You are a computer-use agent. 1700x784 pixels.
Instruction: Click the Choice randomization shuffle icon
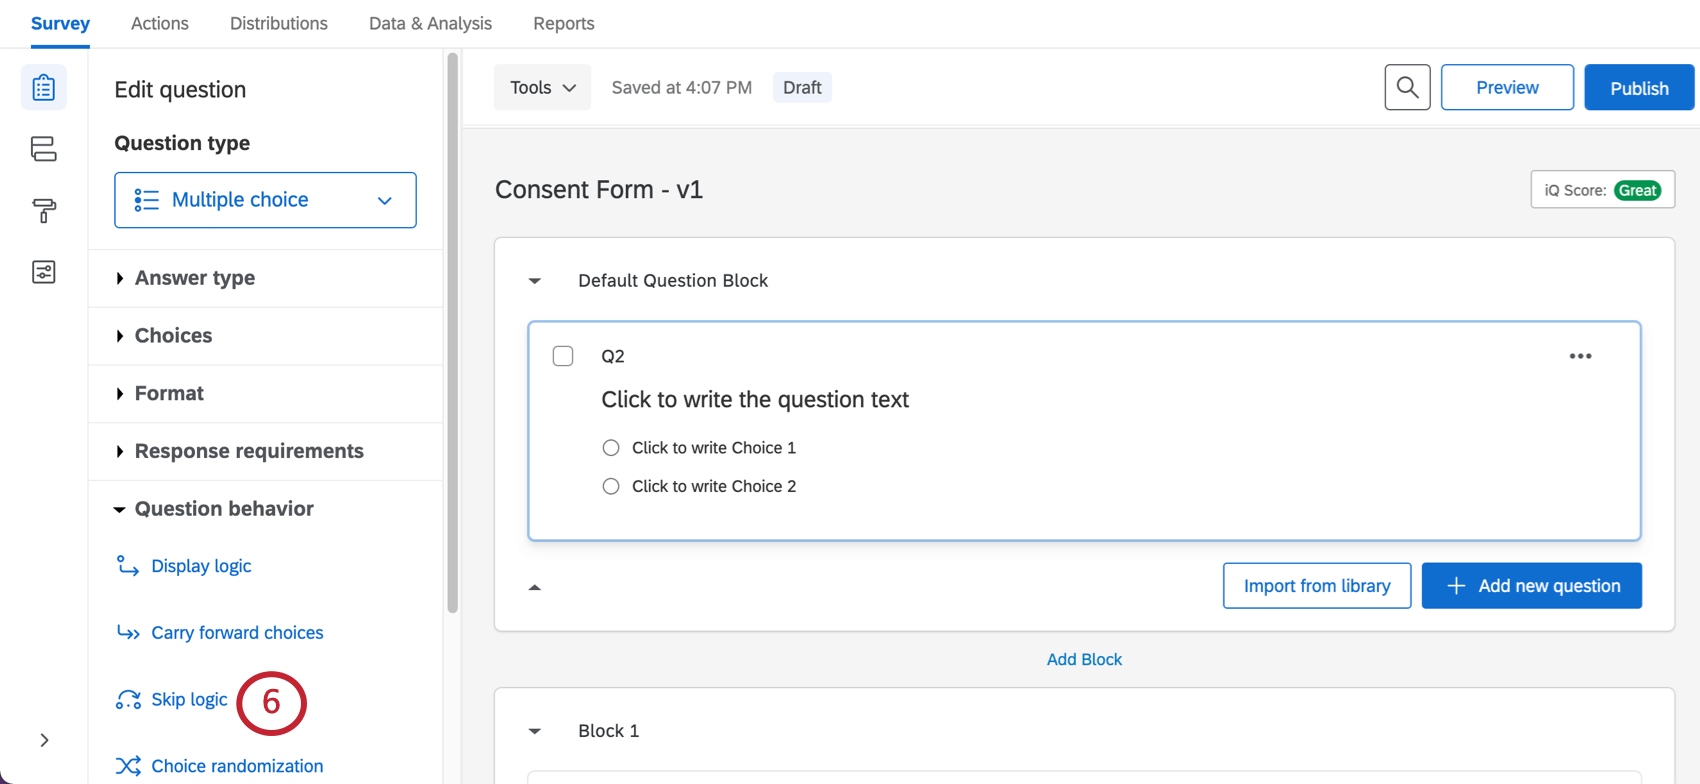tap(128, 766)
